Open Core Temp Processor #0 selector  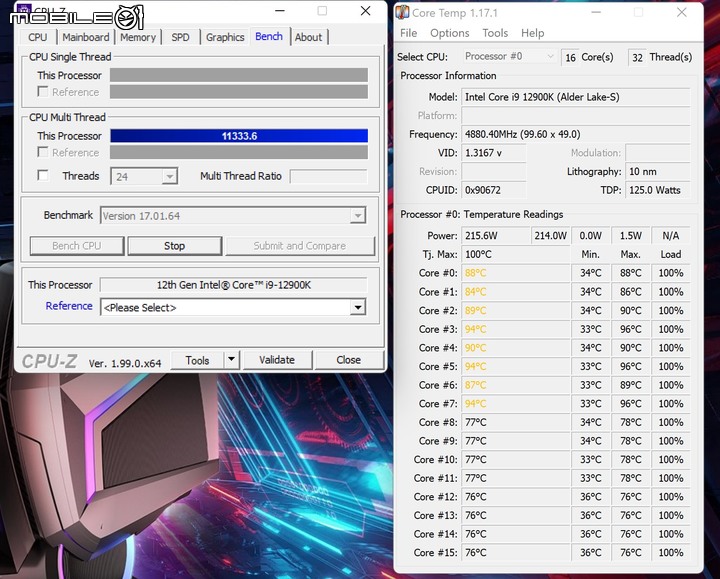tap(510, 56)
